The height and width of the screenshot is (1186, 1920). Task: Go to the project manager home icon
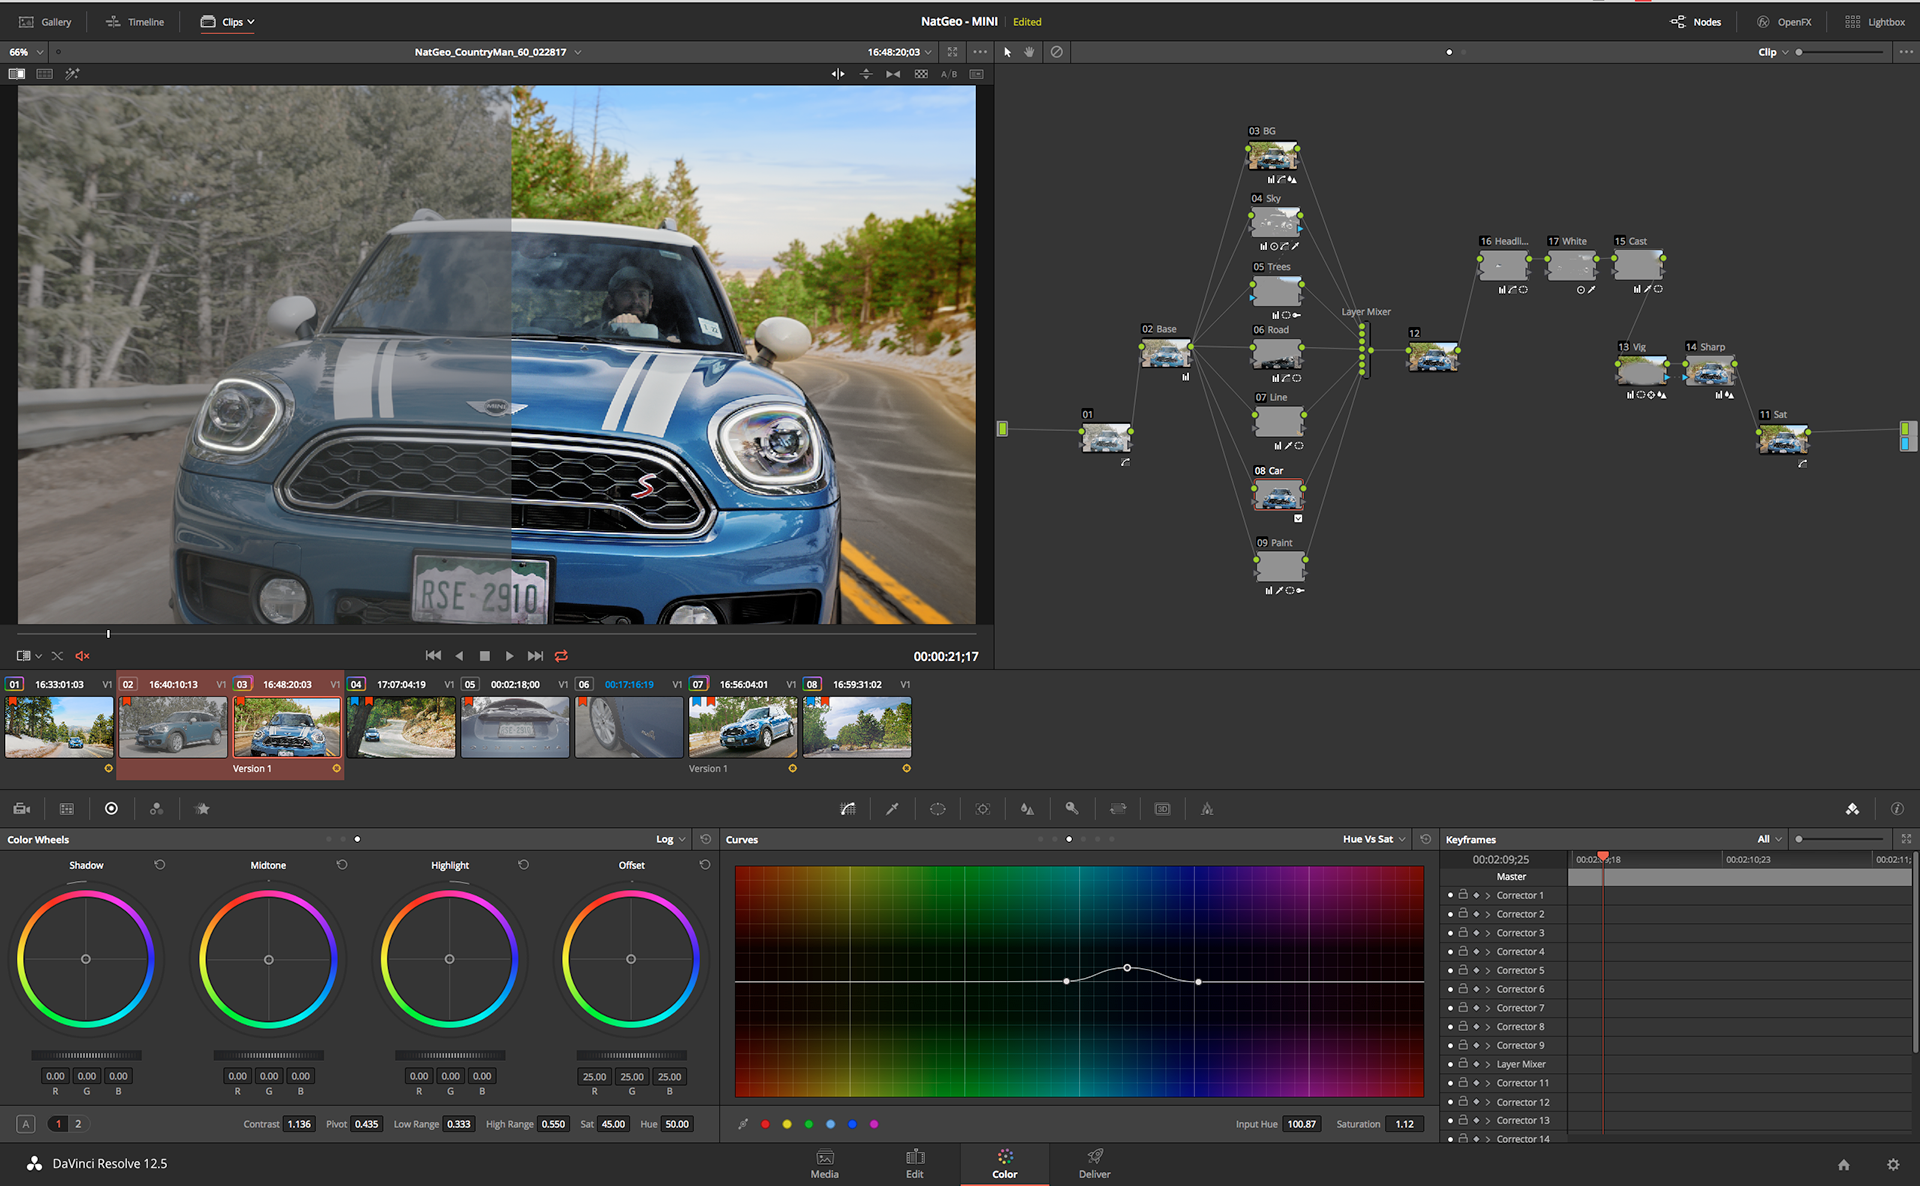pos(1844,1165)
